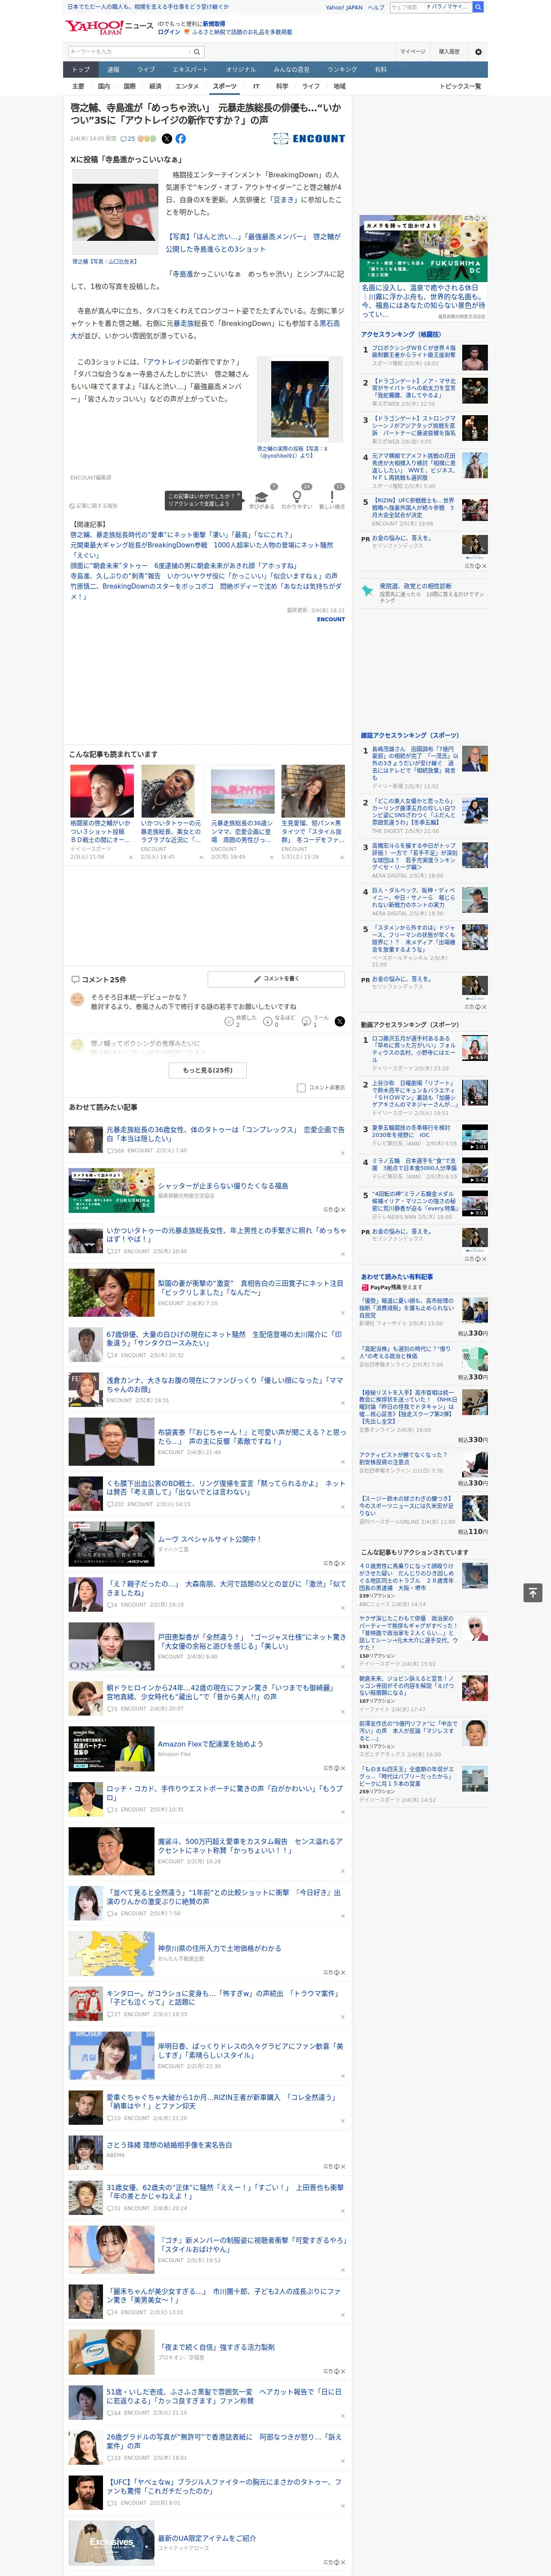Open the エキスパート navigation tab
This screenshot has height=2576, width=551.
pyautogui.click(x=190, y=70)
